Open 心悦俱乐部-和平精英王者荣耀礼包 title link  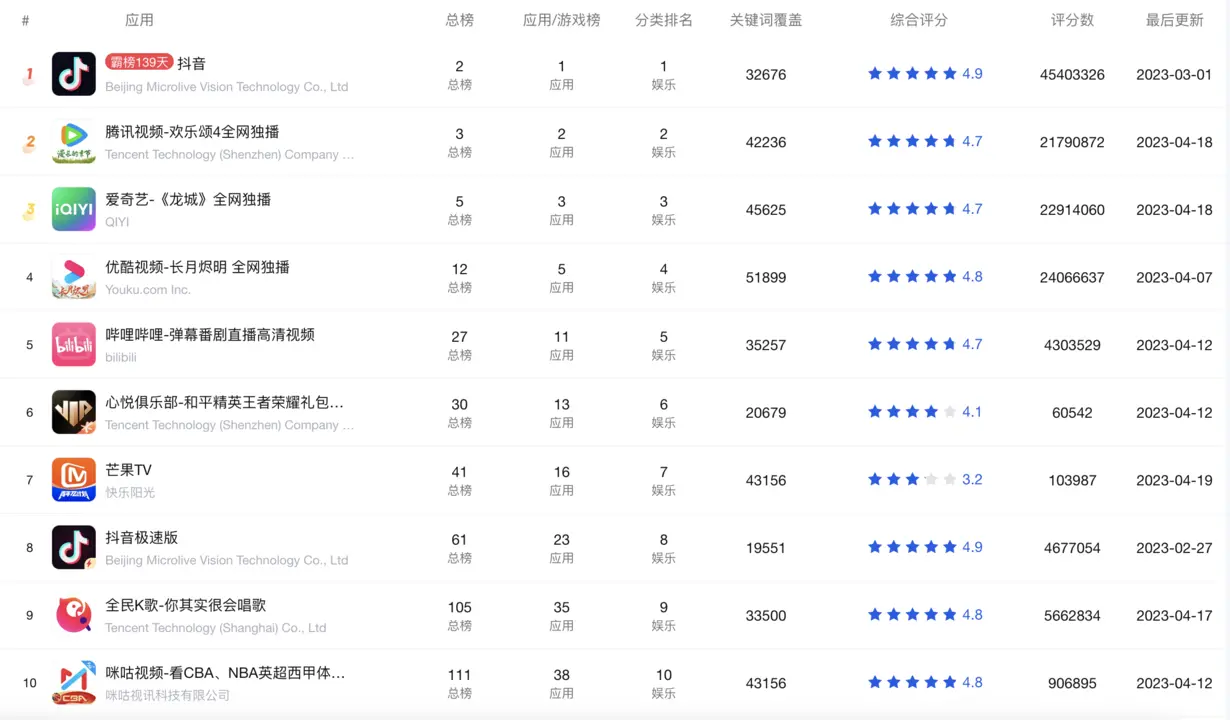[224, 402]
